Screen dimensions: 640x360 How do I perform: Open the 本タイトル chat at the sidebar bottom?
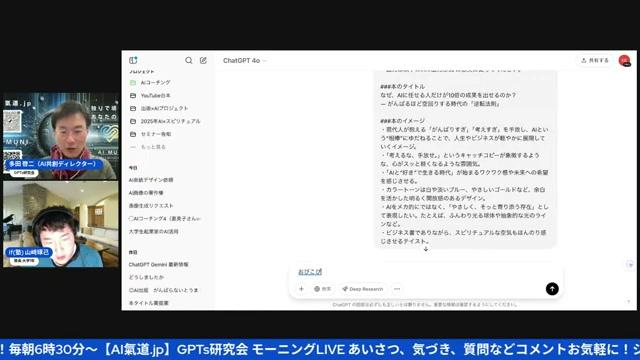149,303
